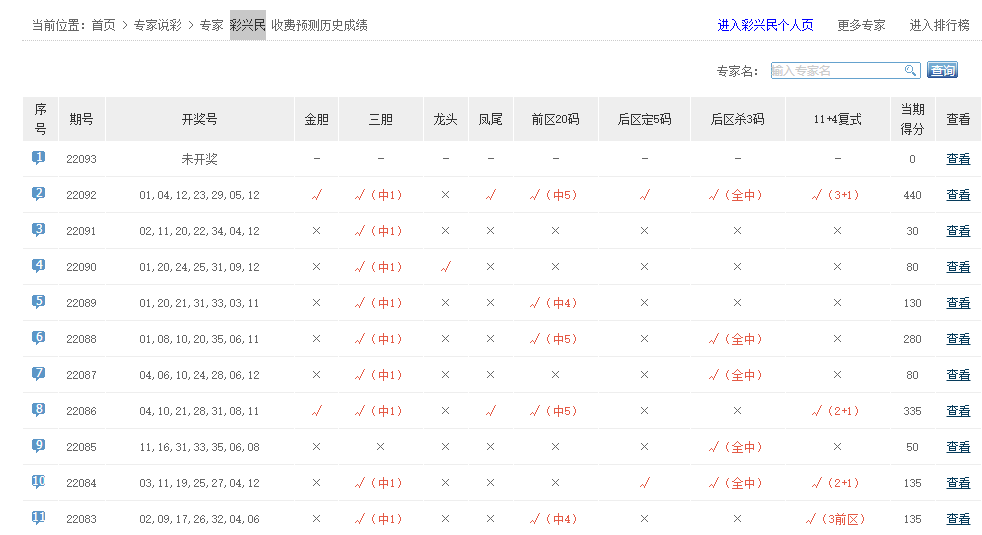This screenshot has width=982, height=535.
Task: Click comment bubble icon for row 2
Action: tap(39, 194)
